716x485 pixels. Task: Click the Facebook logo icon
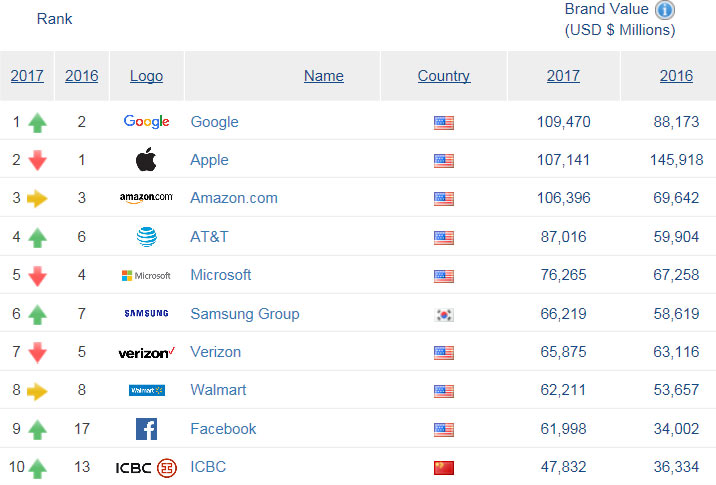click(x=146, y=429)
